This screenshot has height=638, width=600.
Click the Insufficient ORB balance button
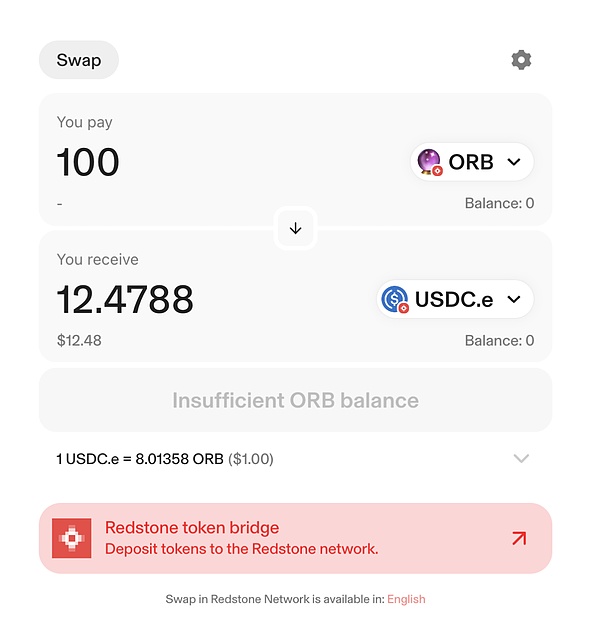pos(295,400)
